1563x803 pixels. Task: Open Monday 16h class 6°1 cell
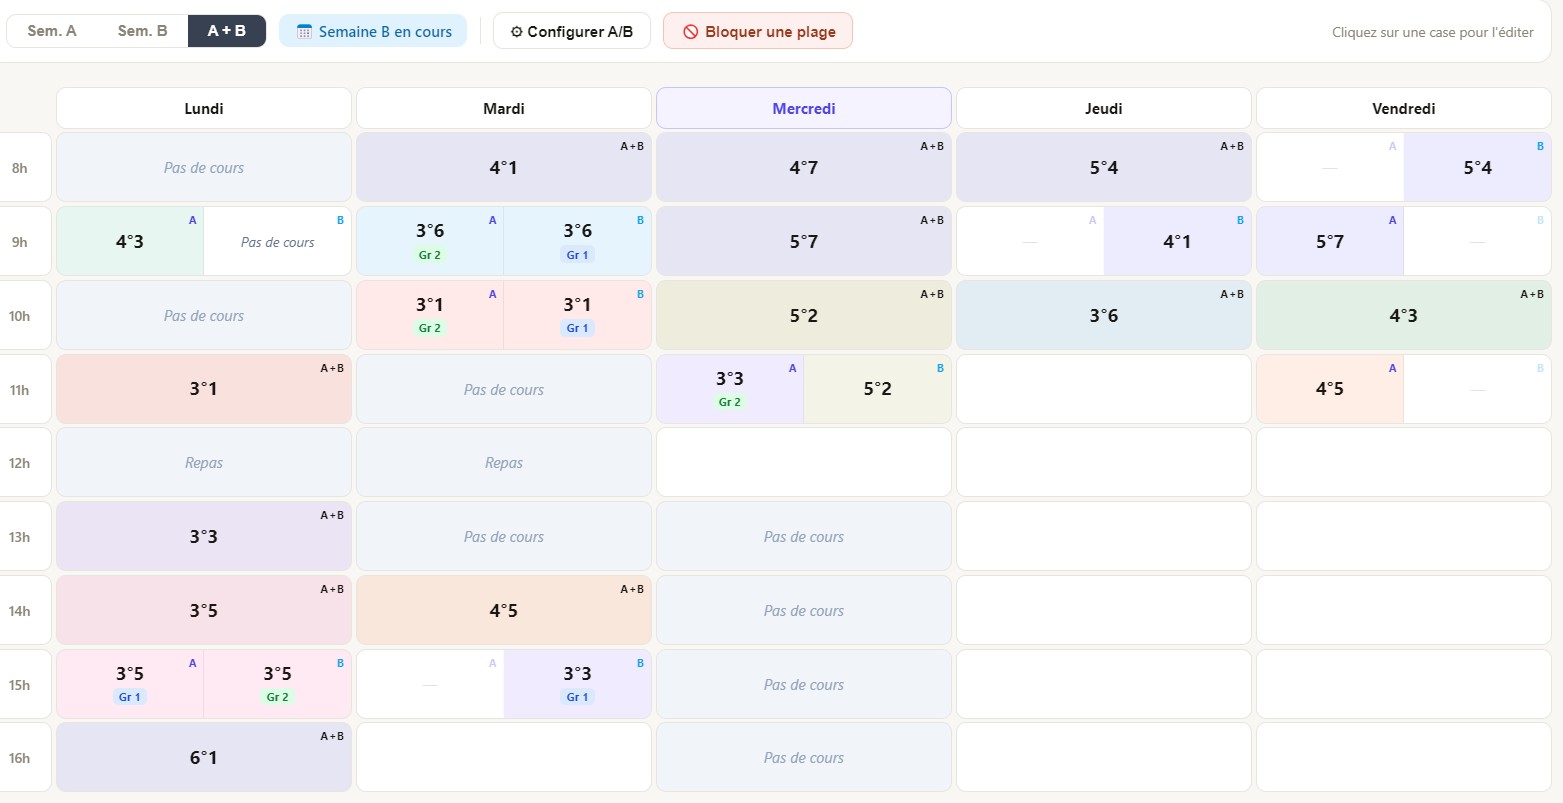pos(204,757)
